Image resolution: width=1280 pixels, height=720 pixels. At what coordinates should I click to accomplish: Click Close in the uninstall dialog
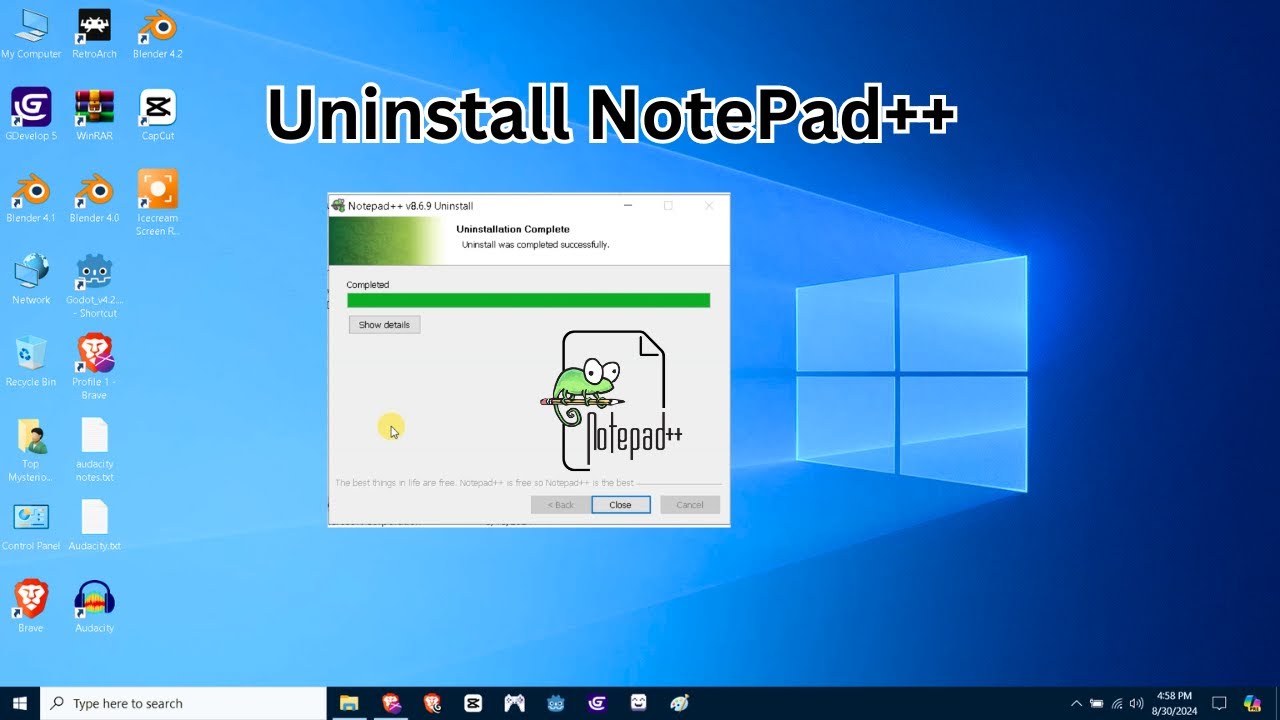[x=620, y=505]
